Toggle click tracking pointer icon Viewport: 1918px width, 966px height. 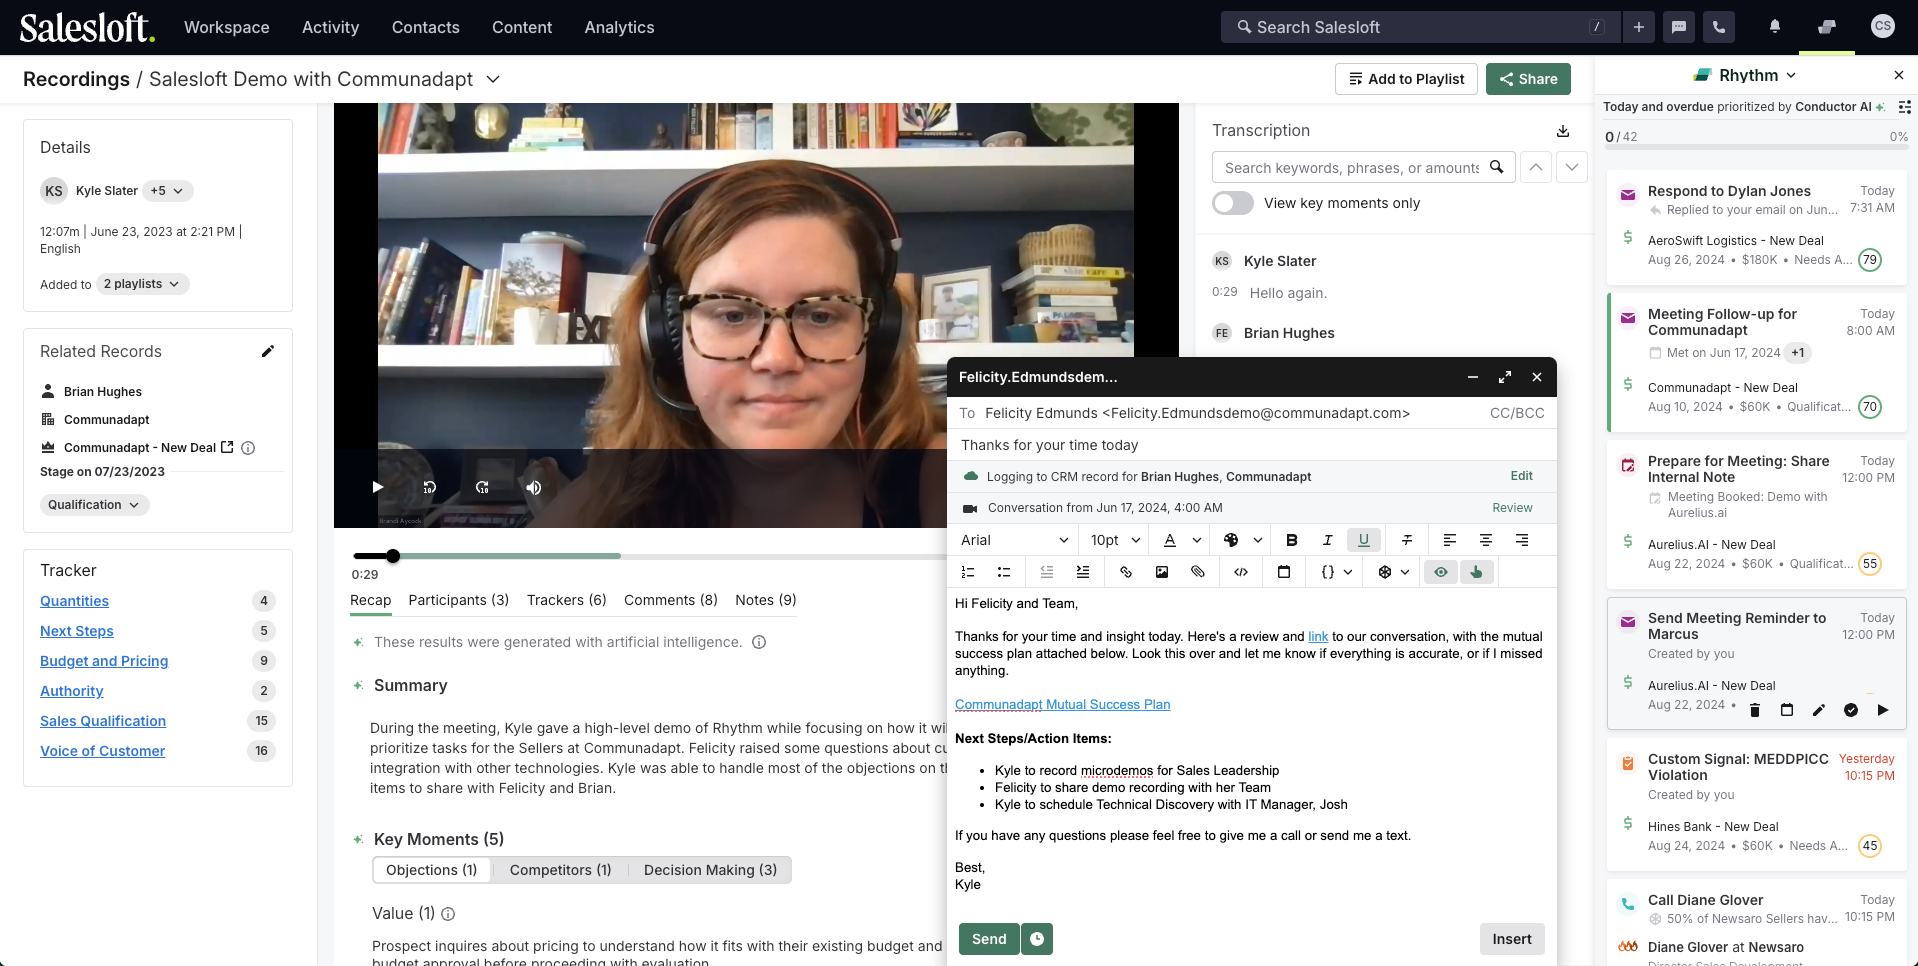1476,572
